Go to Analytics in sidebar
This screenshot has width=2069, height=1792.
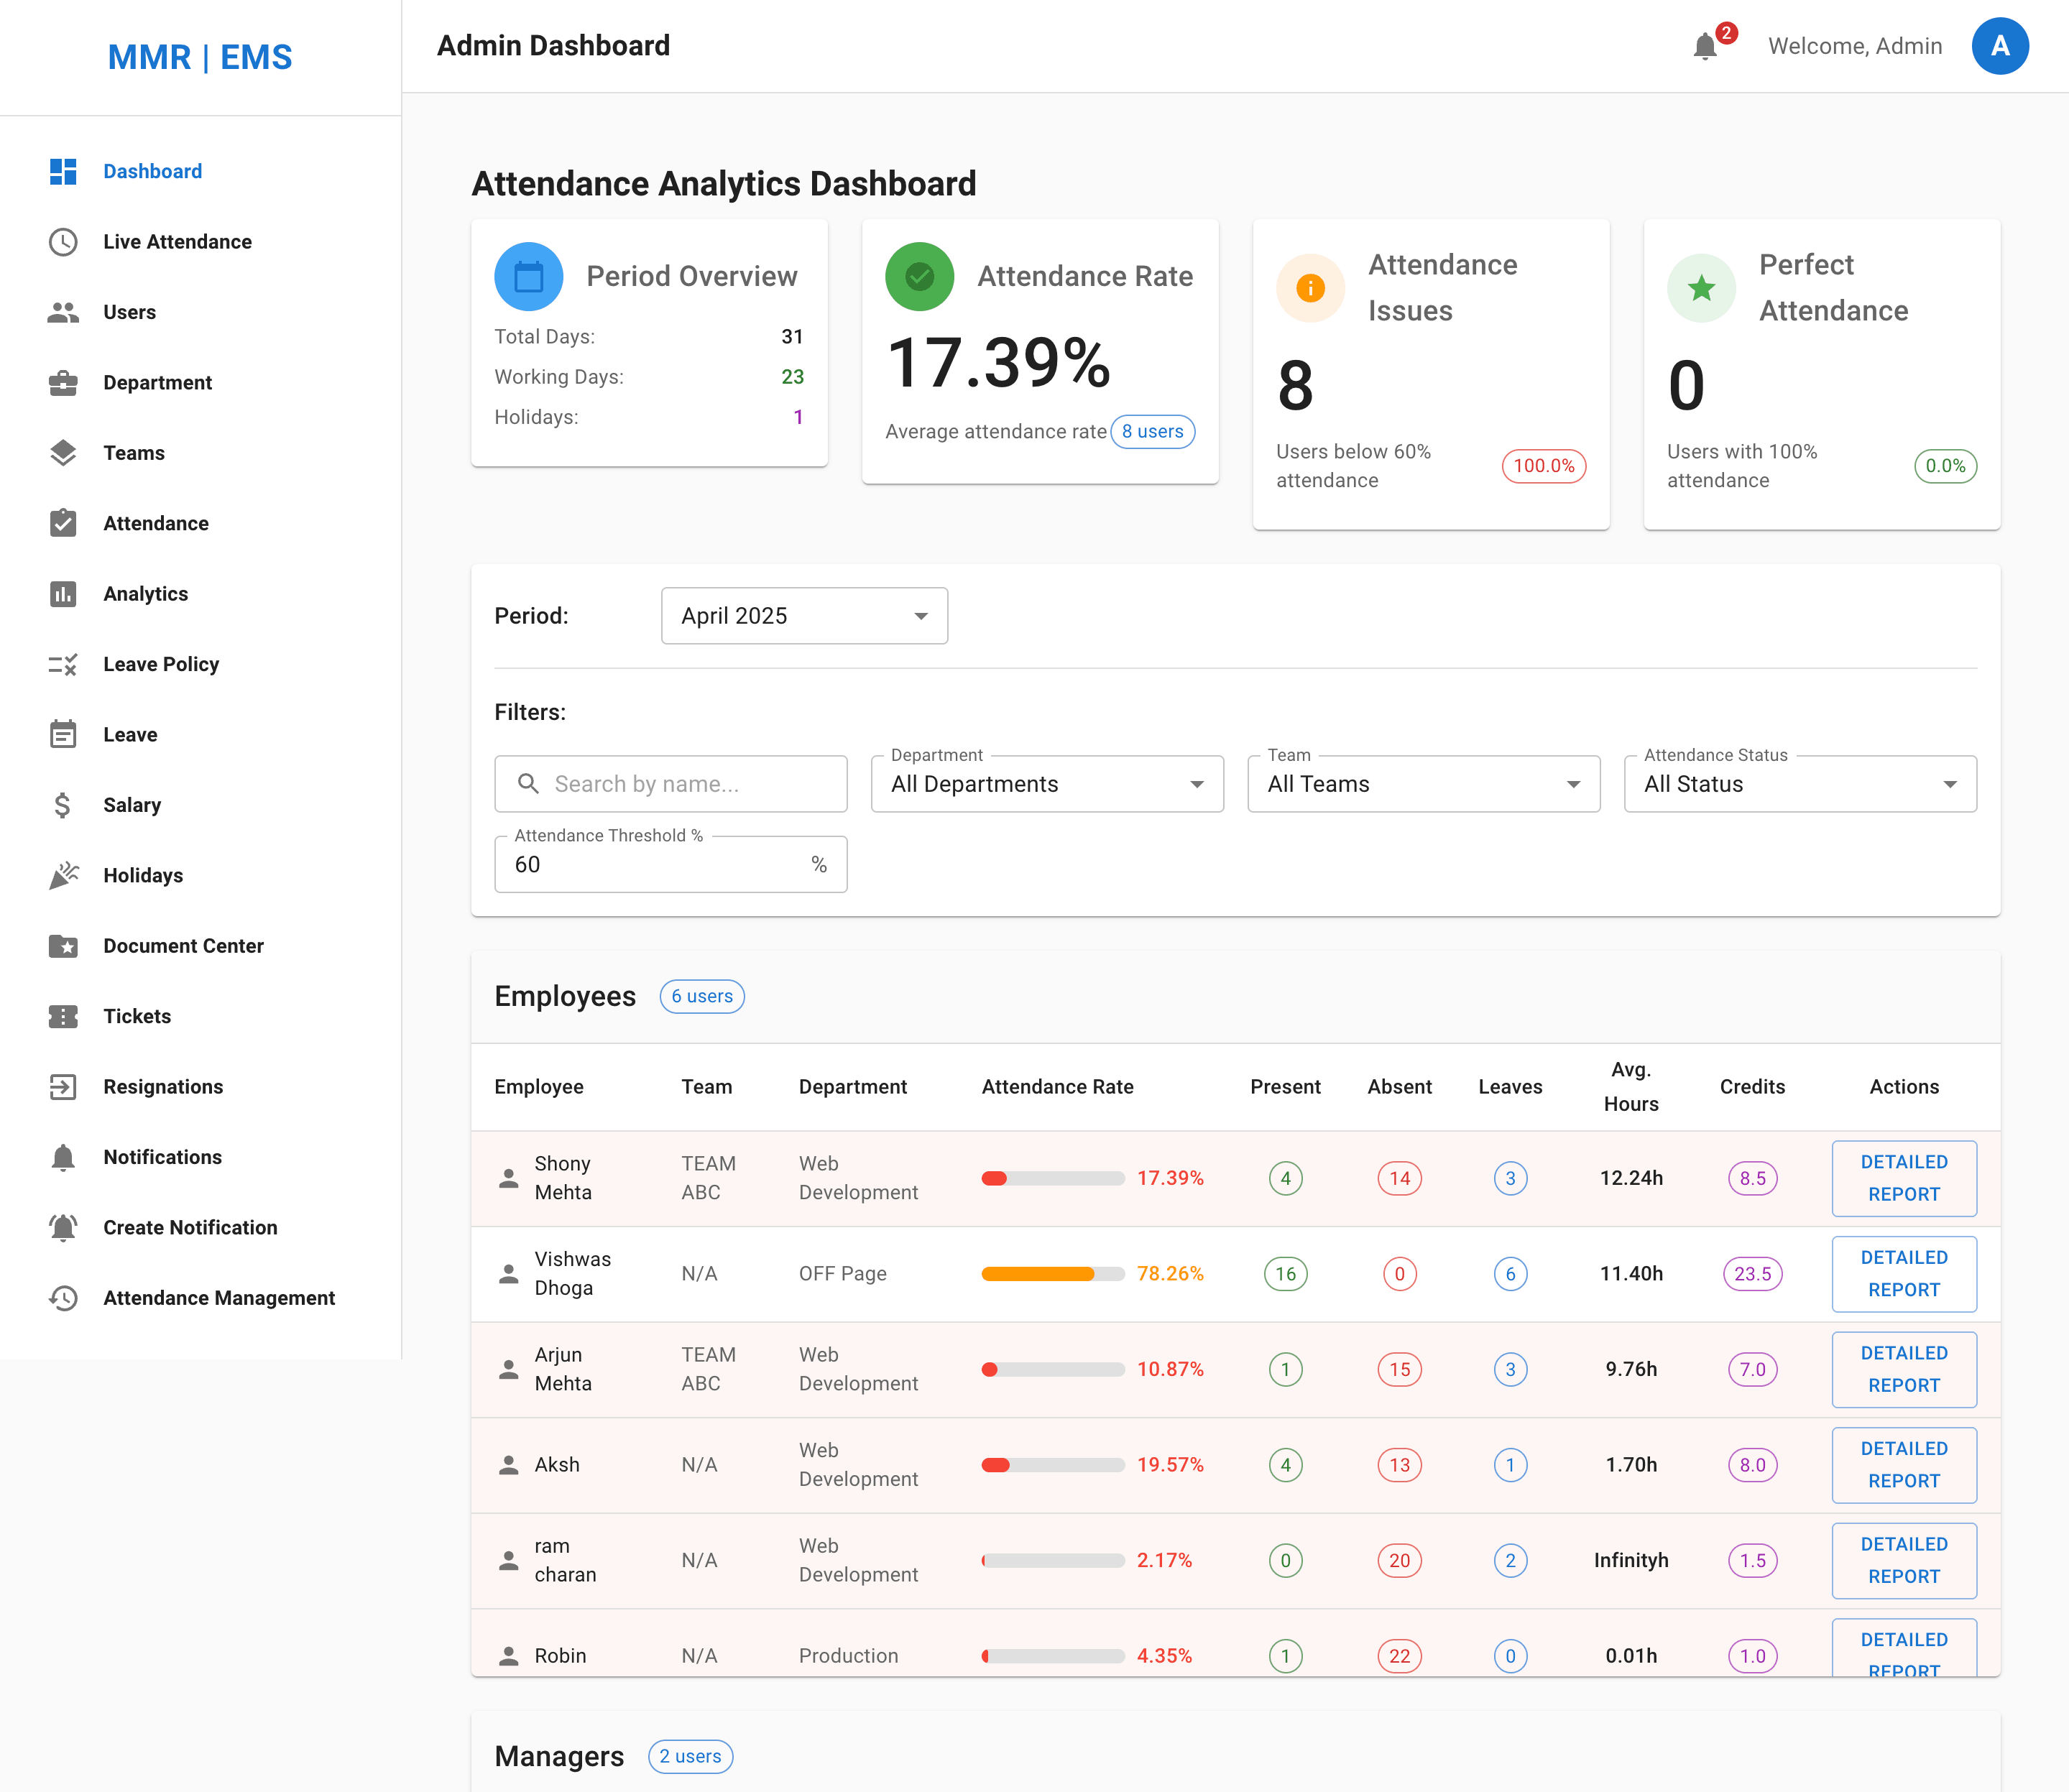tap(145, 594)
